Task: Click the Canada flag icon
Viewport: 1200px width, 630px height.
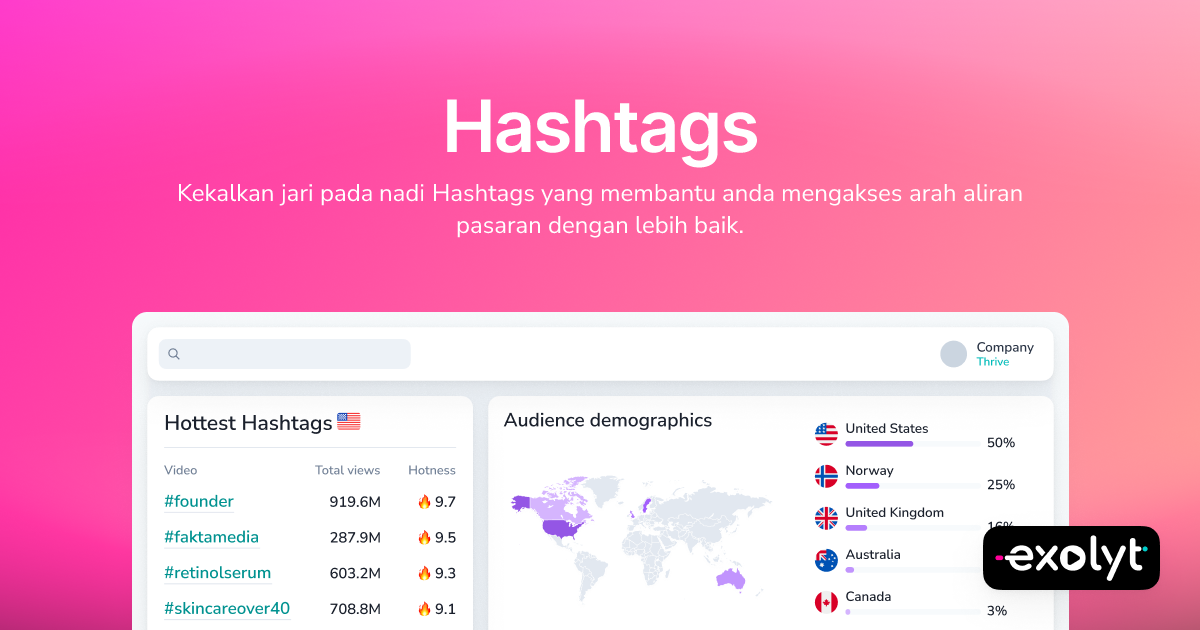Action: pyautogui.click(x=825, y=602)
